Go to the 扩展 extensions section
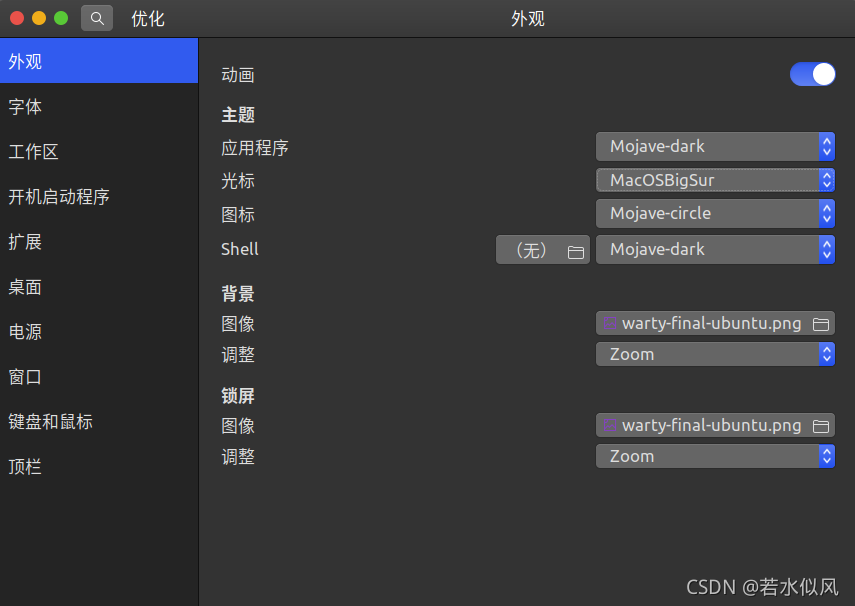The image size is (855, 606). click(26, 242)
